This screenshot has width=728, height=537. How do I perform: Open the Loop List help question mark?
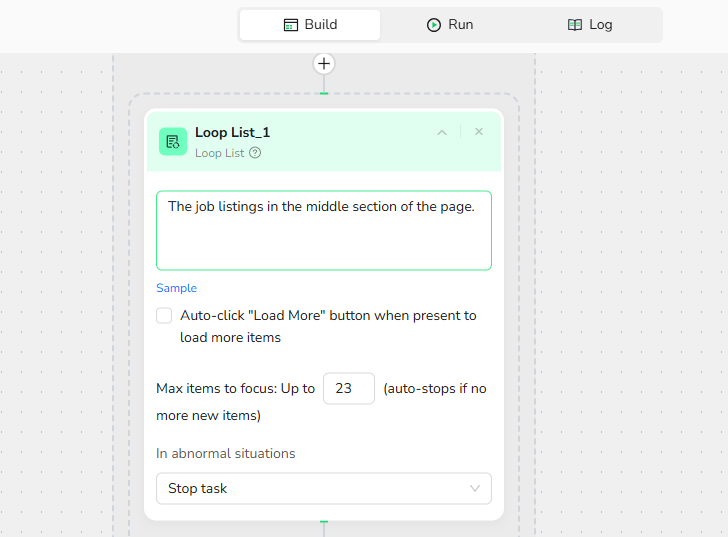(255, 153)
